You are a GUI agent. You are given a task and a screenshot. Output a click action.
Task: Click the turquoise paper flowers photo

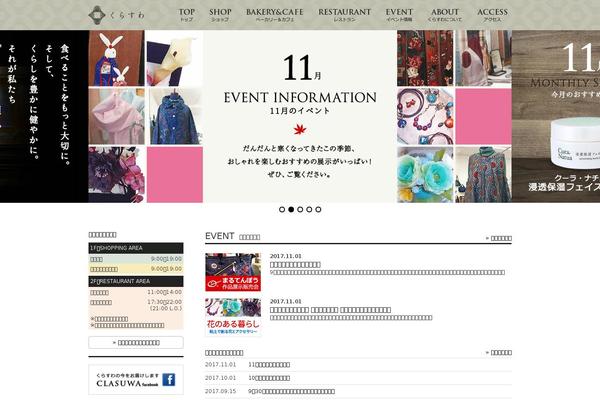click(x=425, y=175)
